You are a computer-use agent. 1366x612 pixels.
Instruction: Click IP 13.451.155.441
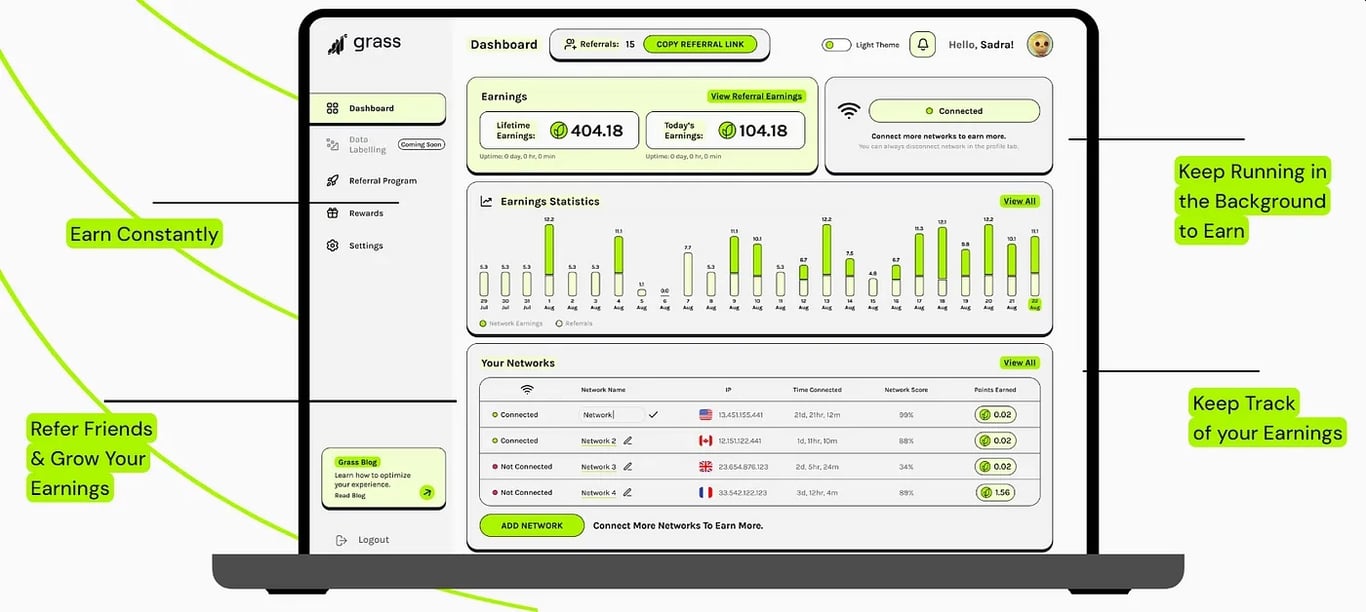tap(740, 414)
